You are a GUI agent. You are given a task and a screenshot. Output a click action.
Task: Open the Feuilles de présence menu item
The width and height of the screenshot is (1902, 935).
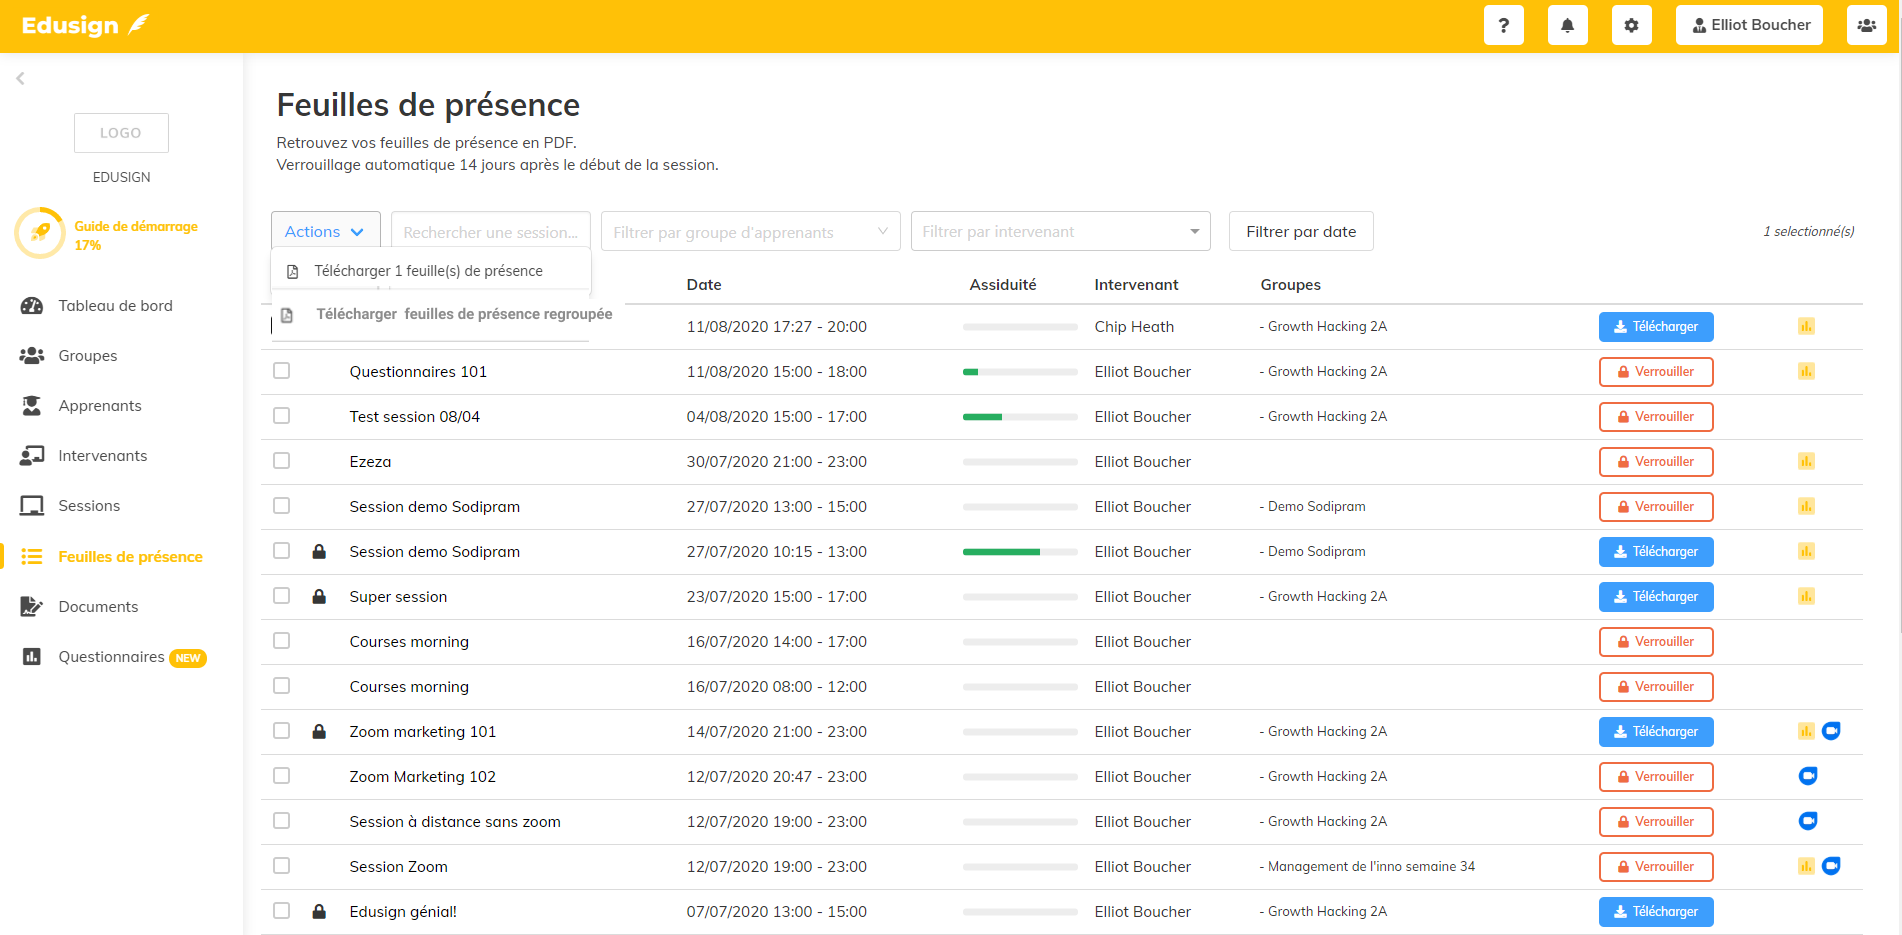(130, 557)
